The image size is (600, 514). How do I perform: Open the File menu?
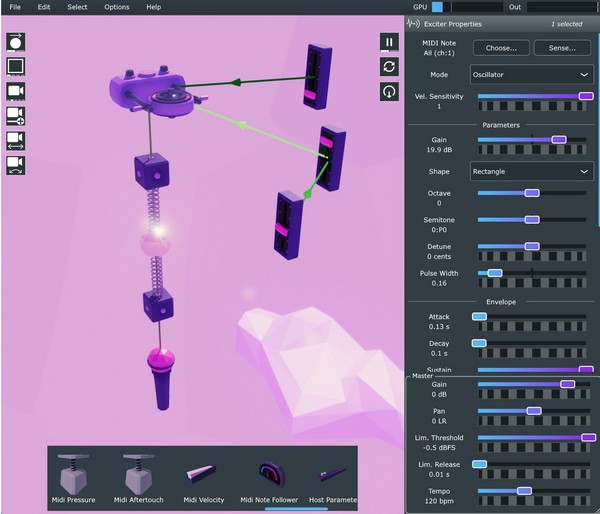[15, 7]
